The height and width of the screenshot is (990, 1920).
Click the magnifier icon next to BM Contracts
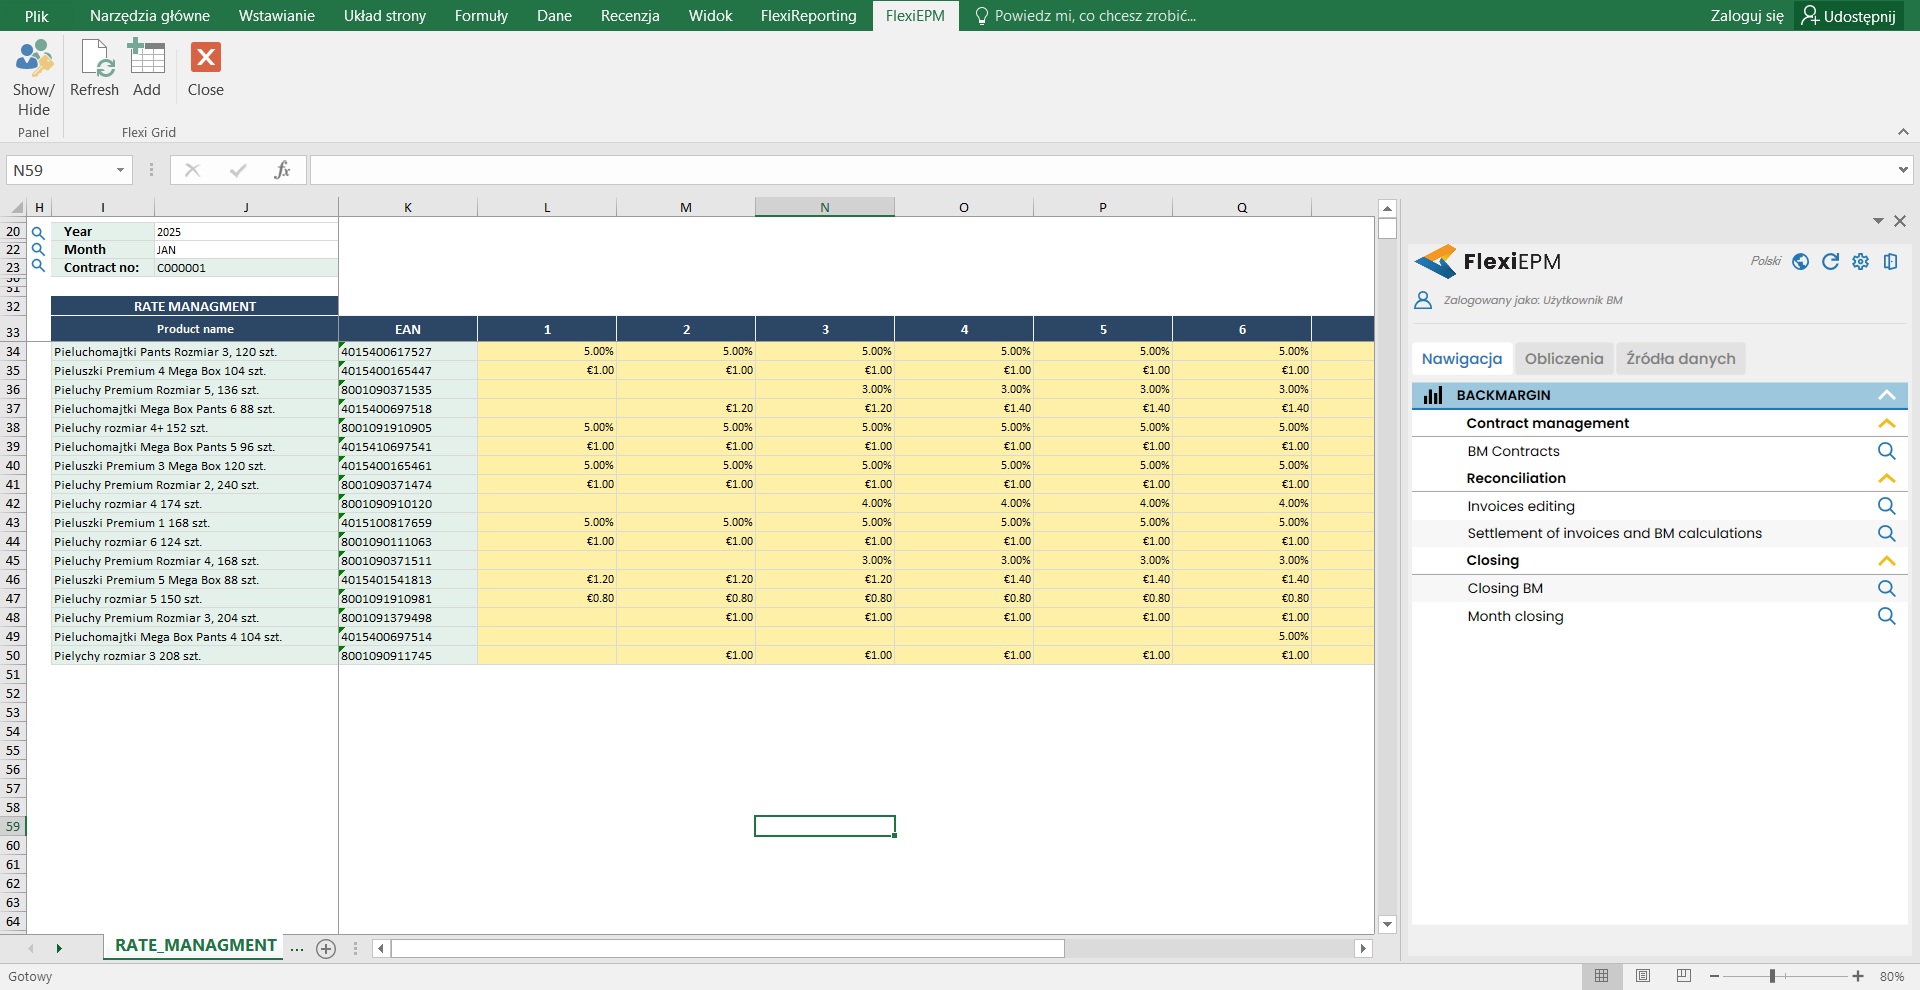1886,451
